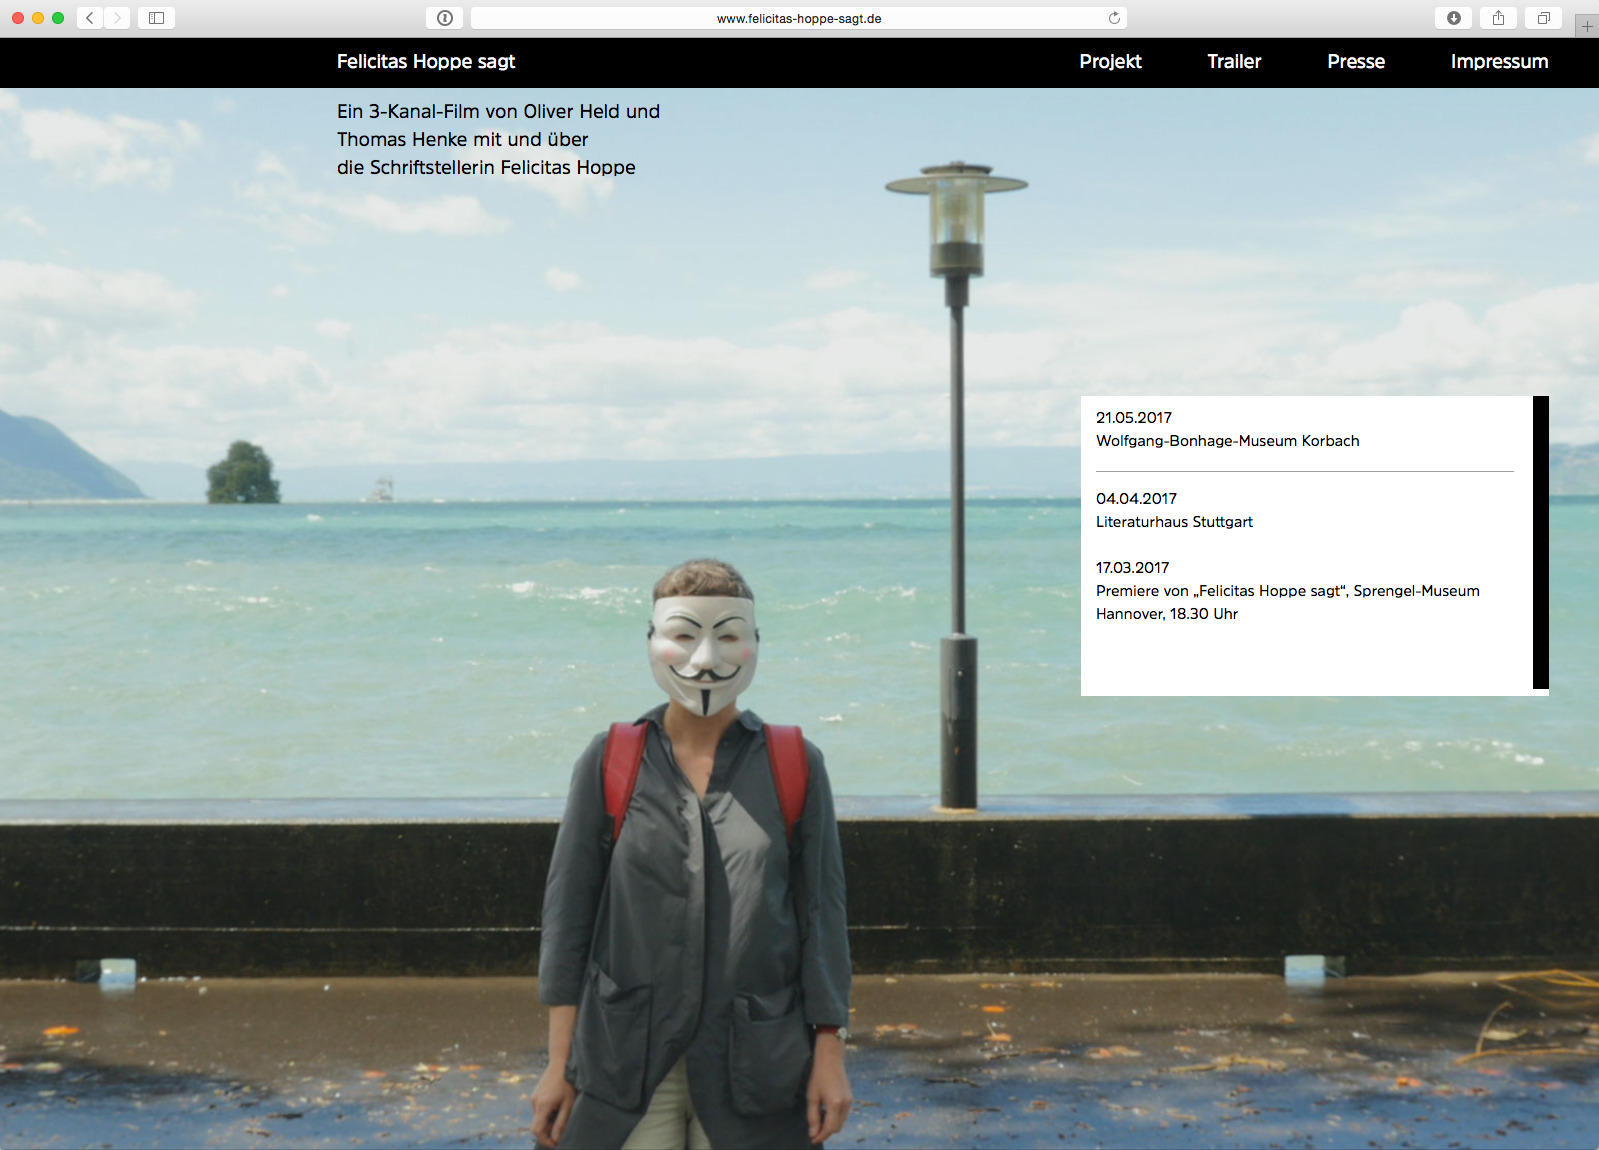The height and width of the screenshot is (1150, 1599).
Task: Select the 04.04.2017 date entry
Action: [1136, 499]
